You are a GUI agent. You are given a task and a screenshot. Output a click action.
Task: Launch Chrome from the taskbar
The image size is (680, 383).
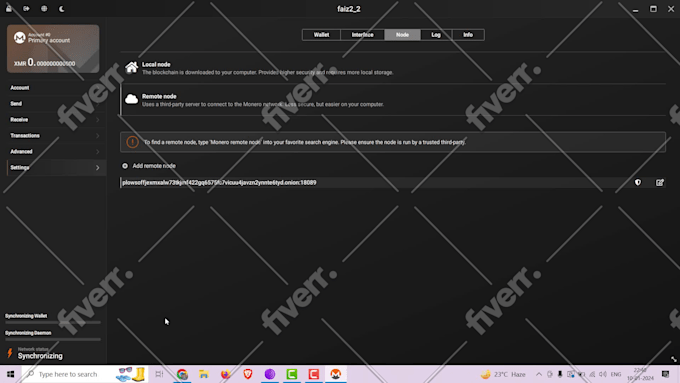[182, 374]
